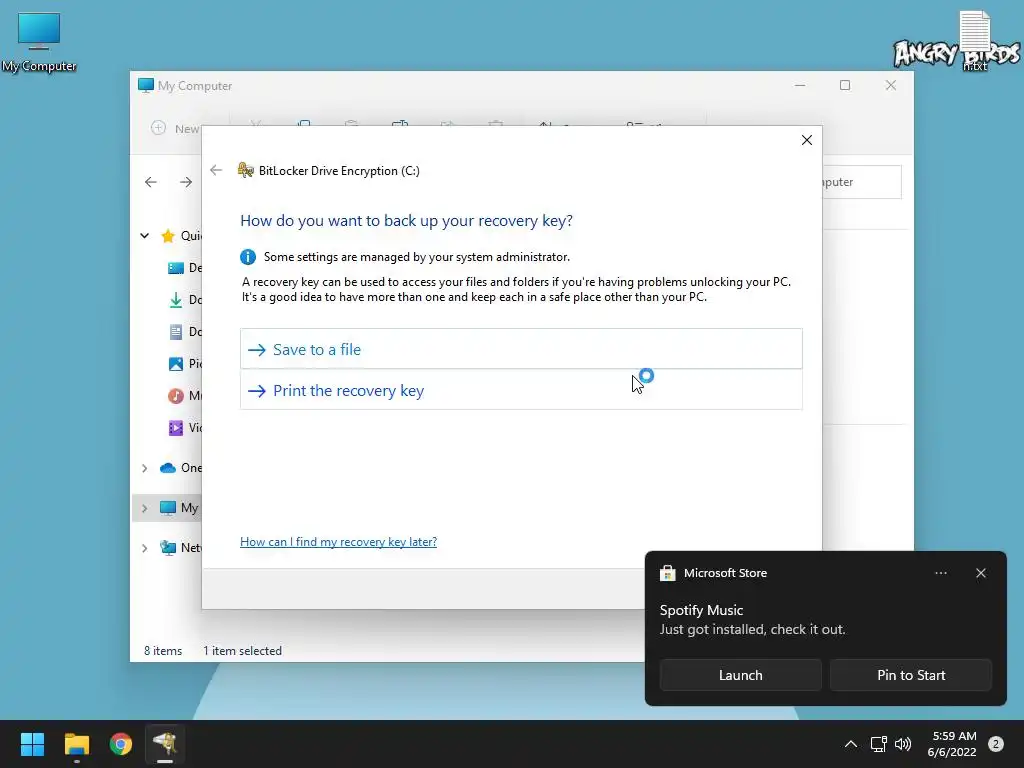
Task: Click '1 item selected' status text
Action: click(x=242, y=651)
